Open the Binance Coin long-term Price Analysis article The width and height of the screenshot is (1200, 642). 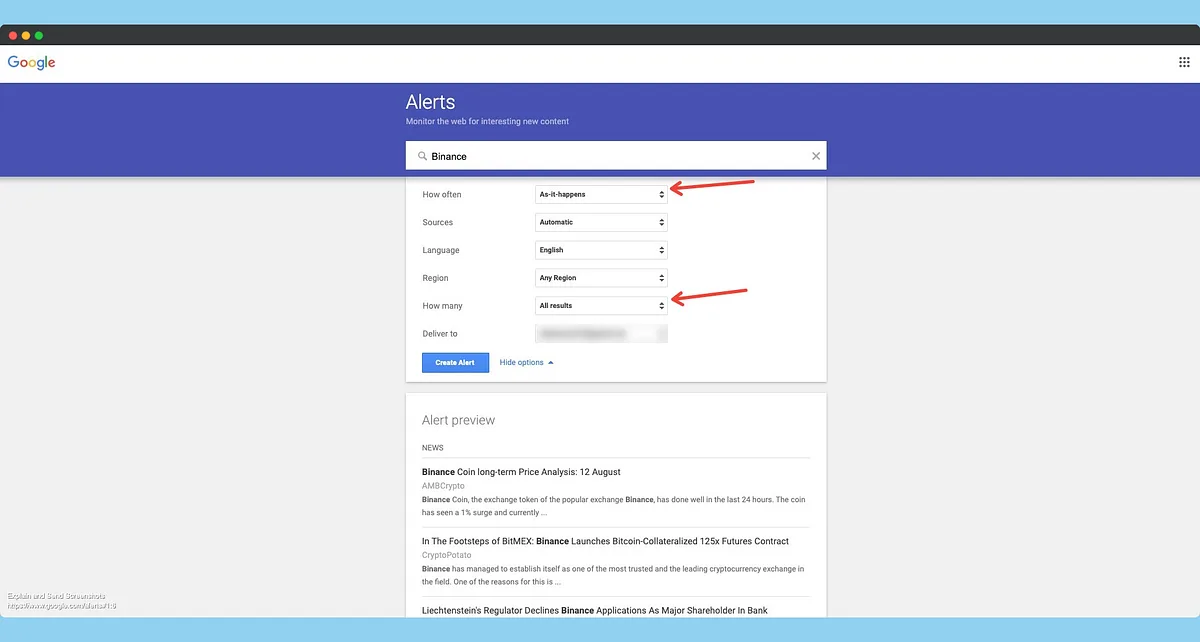click(x=520, y=471)
